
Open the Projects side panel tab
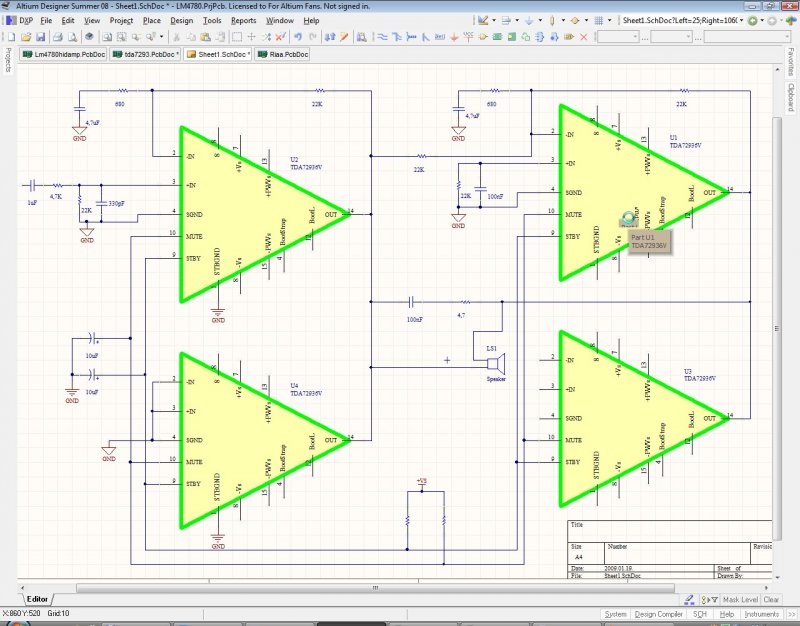click(8, 60)
